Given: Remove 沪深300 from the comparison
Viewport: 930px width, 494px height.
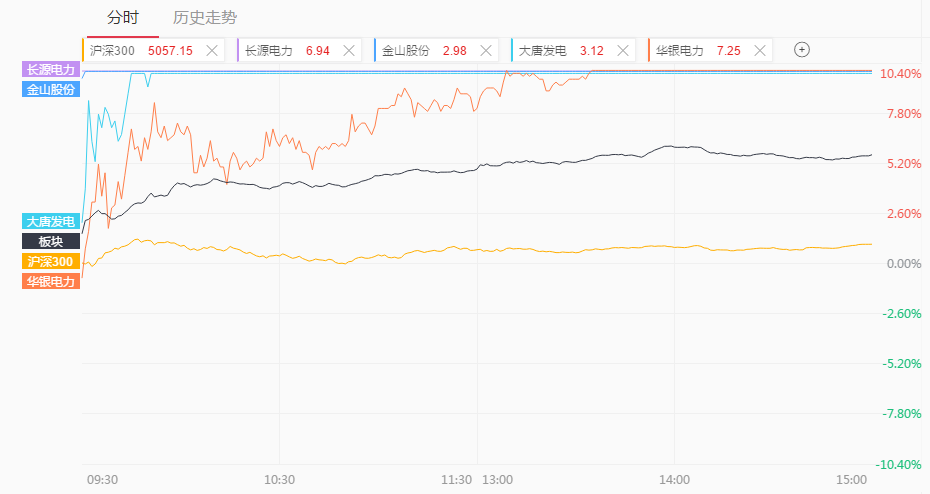Looking at the screenshot, I should [212, 50].
